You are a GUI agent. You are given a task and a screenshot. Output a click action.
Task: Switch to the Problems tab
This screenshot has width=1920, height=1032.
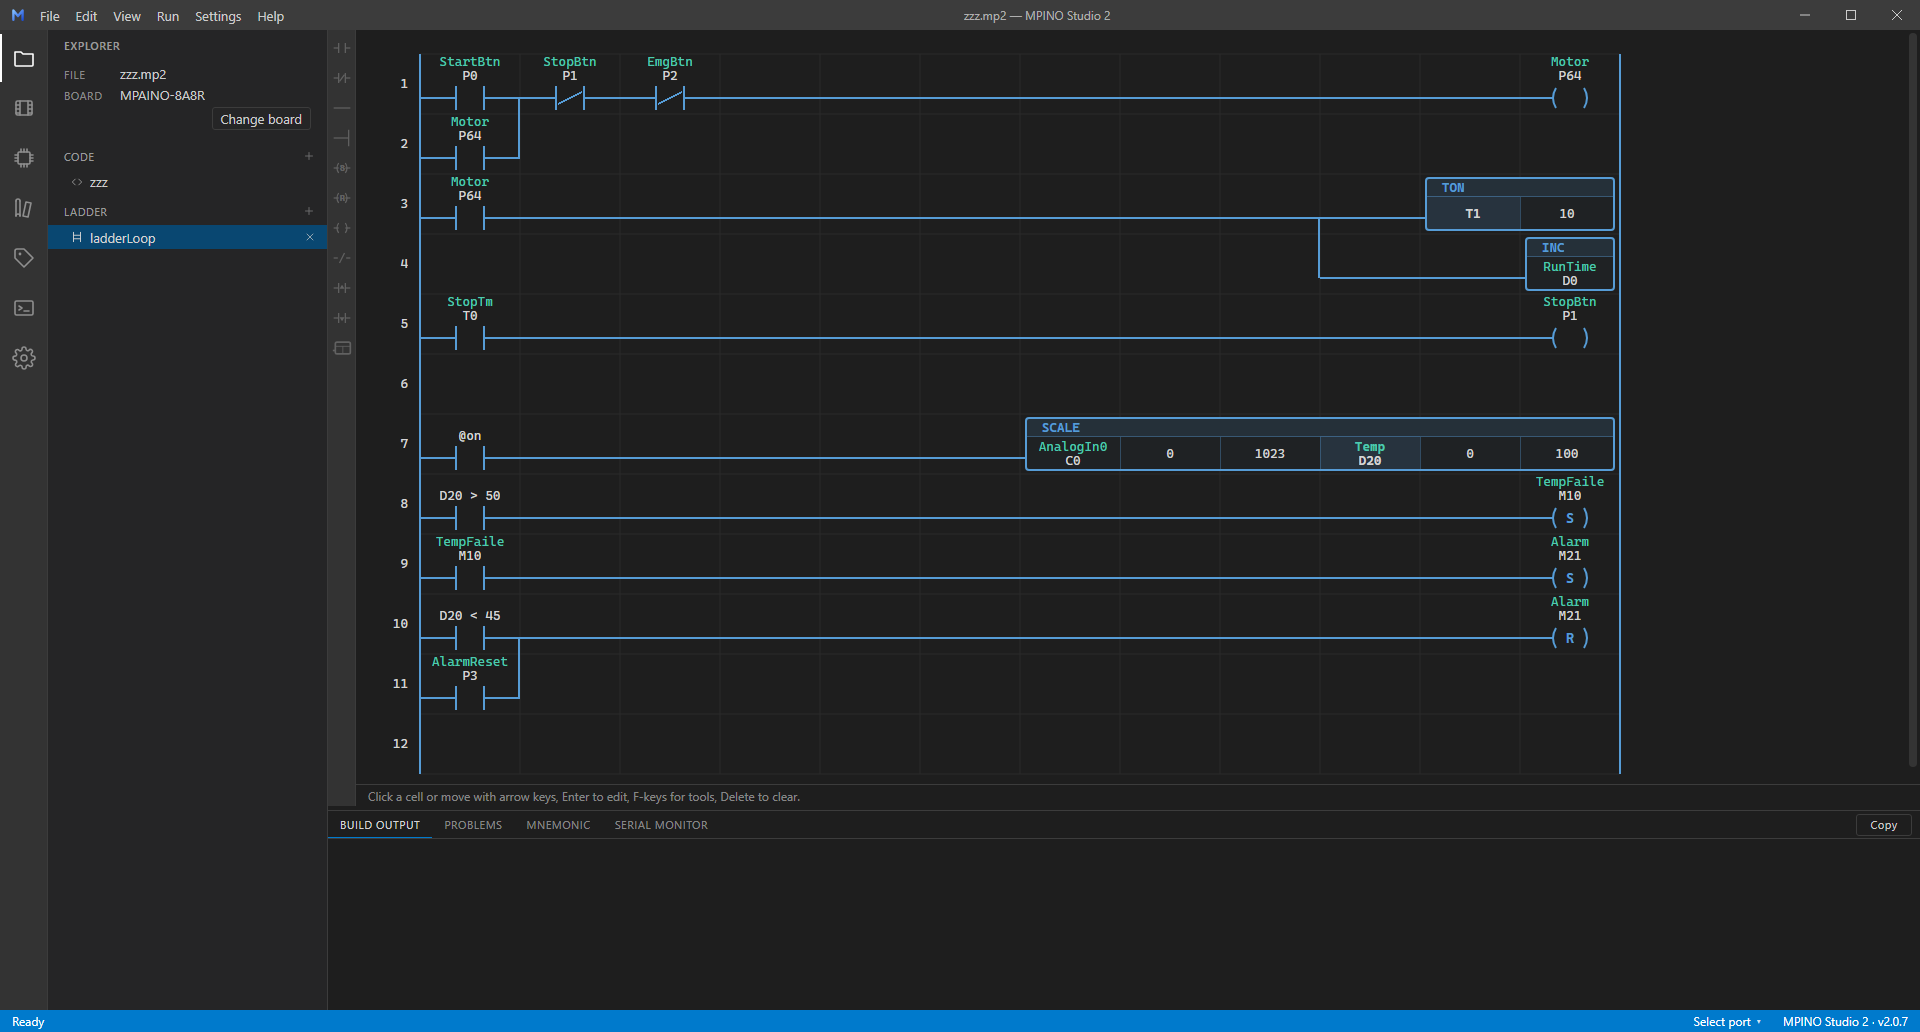[x=473, y=825]
